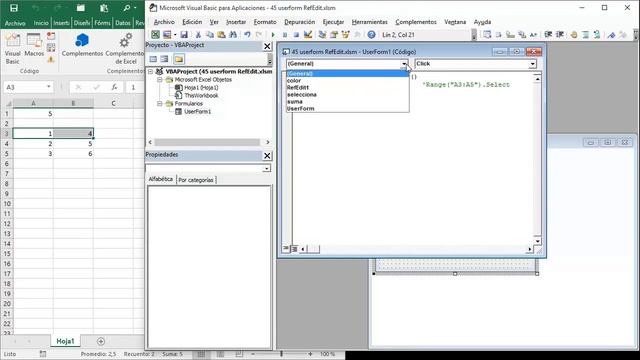
Task: Click the Excel zoom slider handle
Action: 281,354
